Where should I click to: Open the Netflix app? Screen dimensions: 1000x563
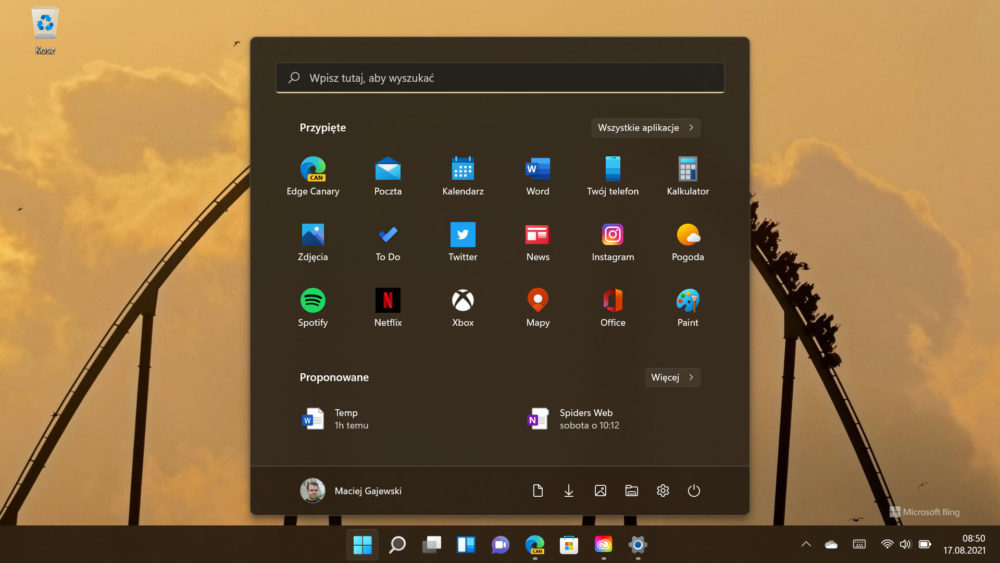pyautogui.click(x=388, y=307)
